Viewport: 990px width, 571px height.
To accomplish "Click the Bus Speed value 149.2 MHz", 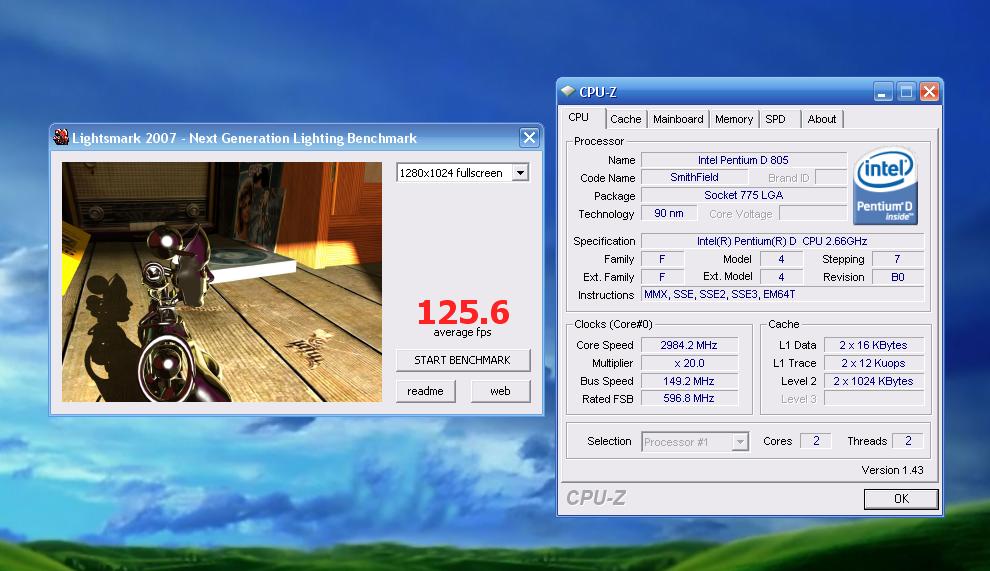I will (x=689, y=382).
